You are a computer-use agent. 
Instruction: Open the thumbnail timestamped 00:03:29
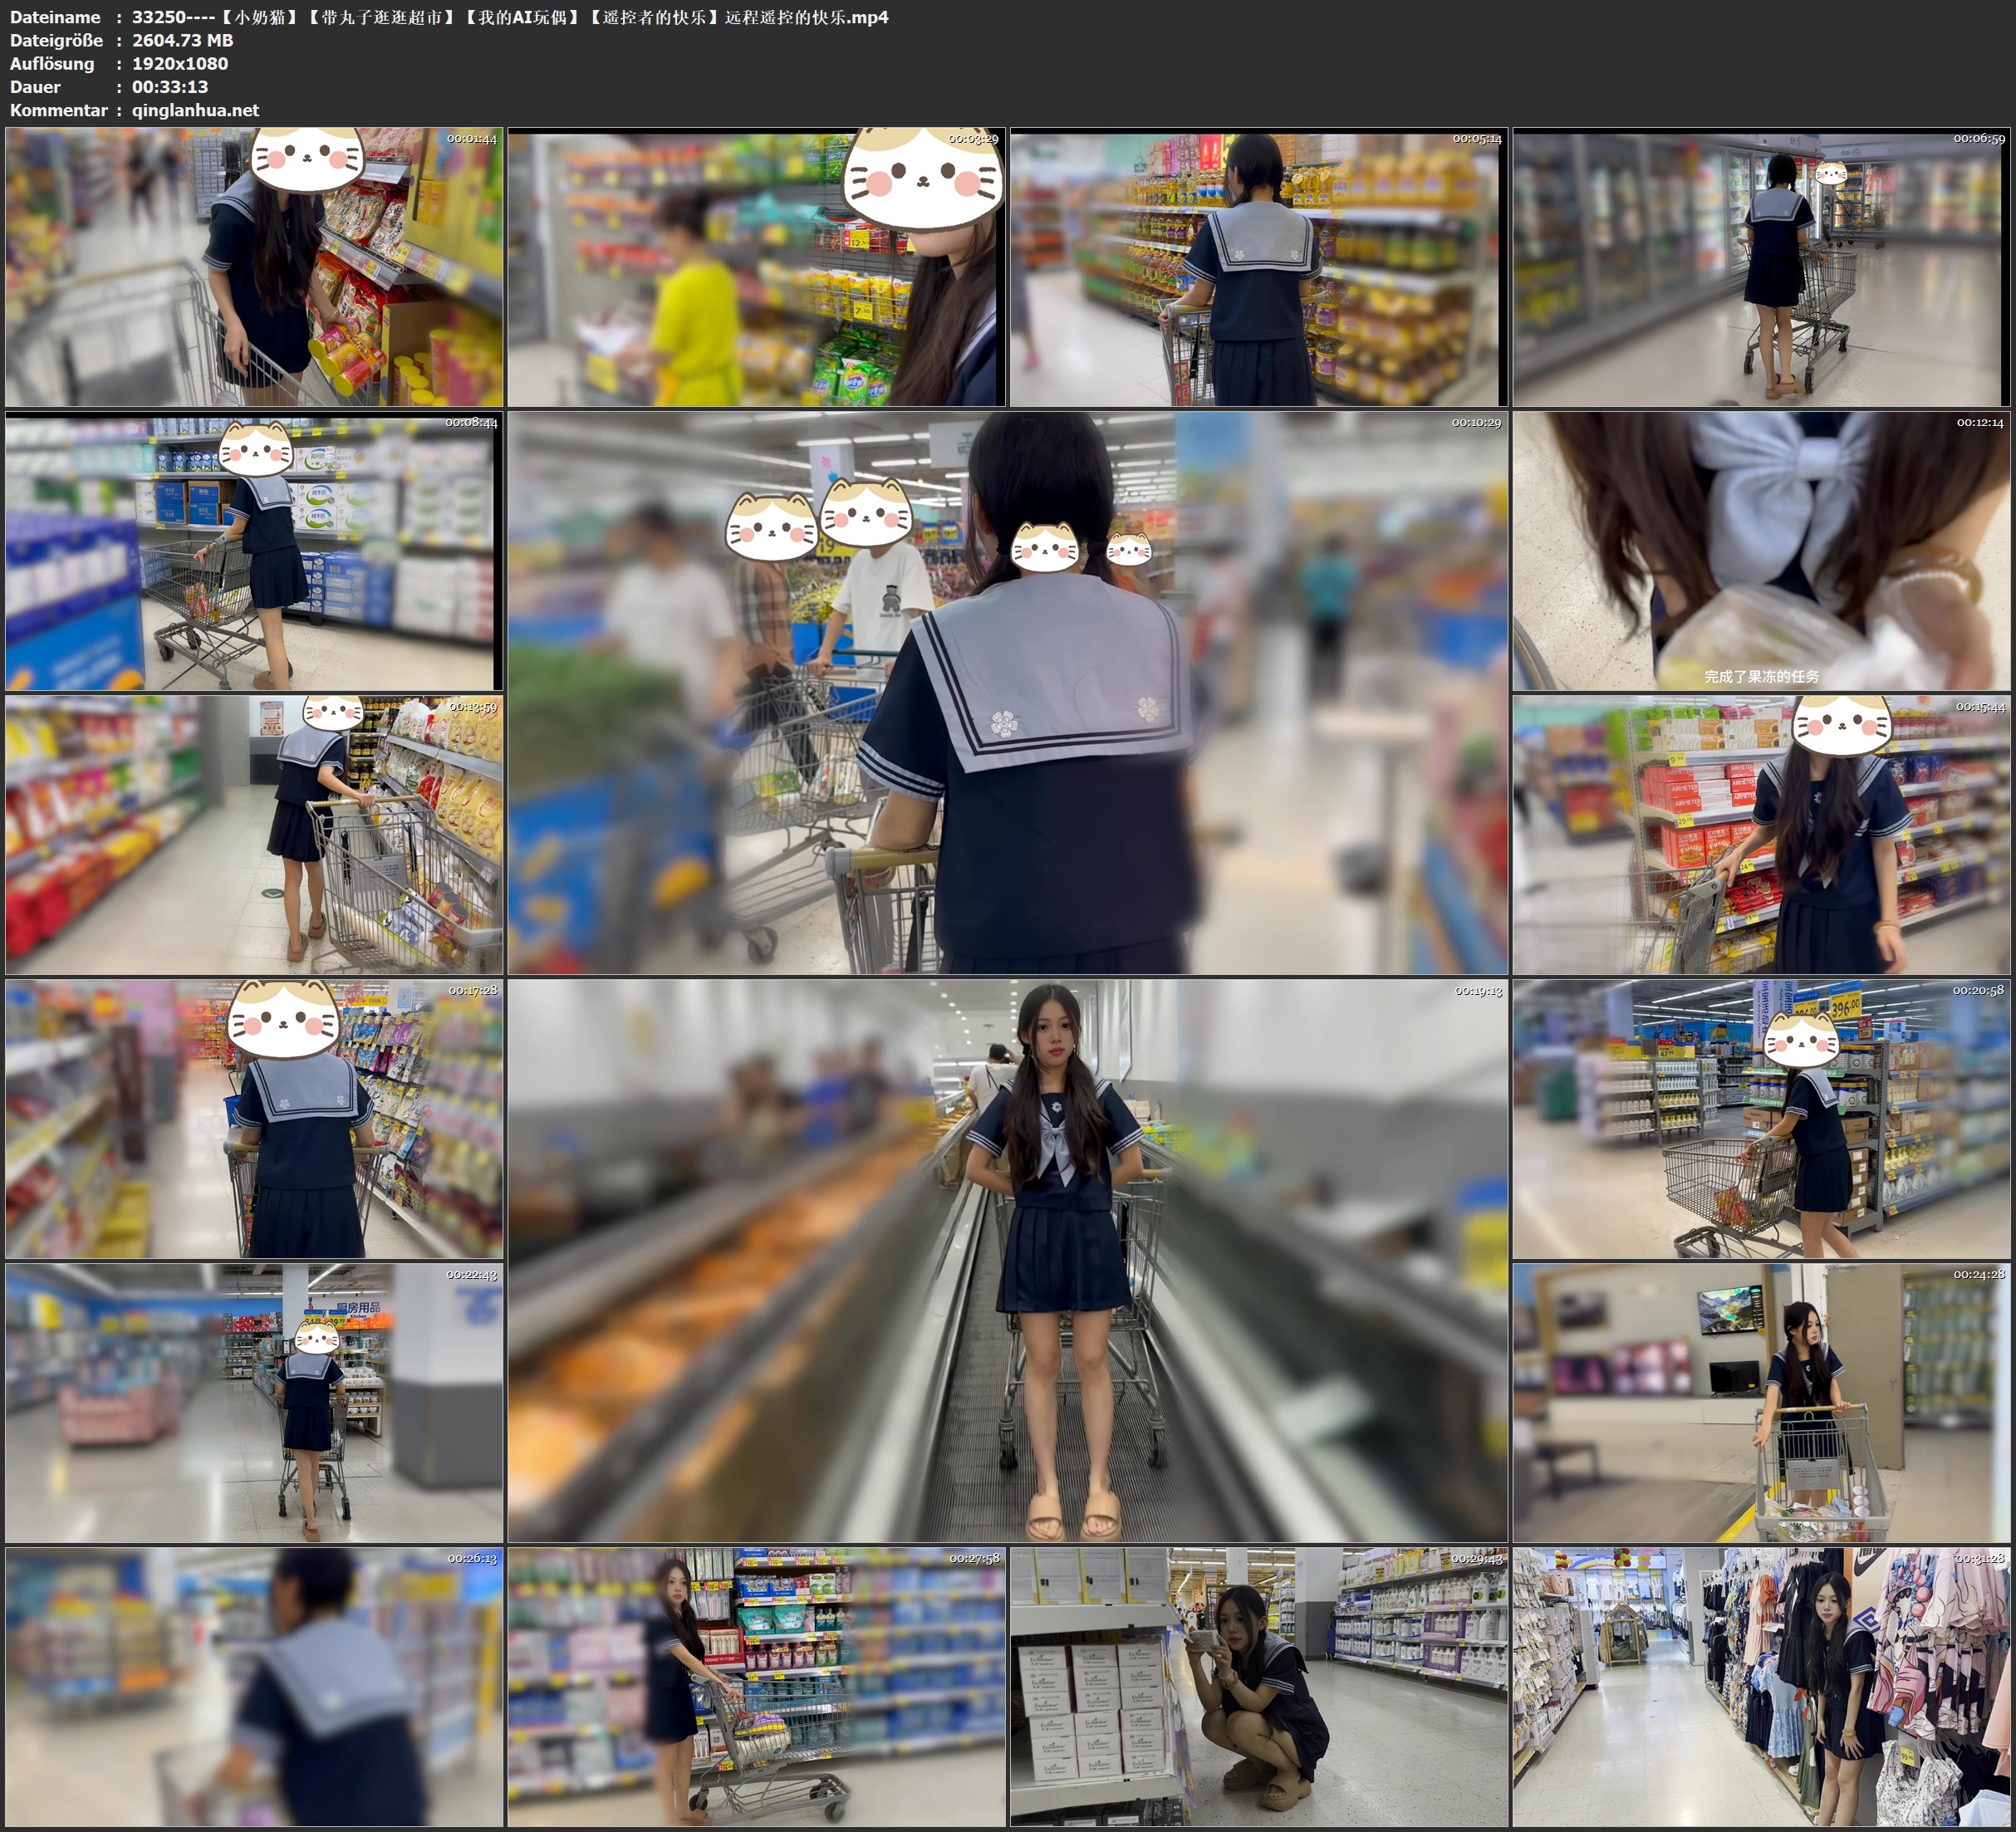point(756,267)
